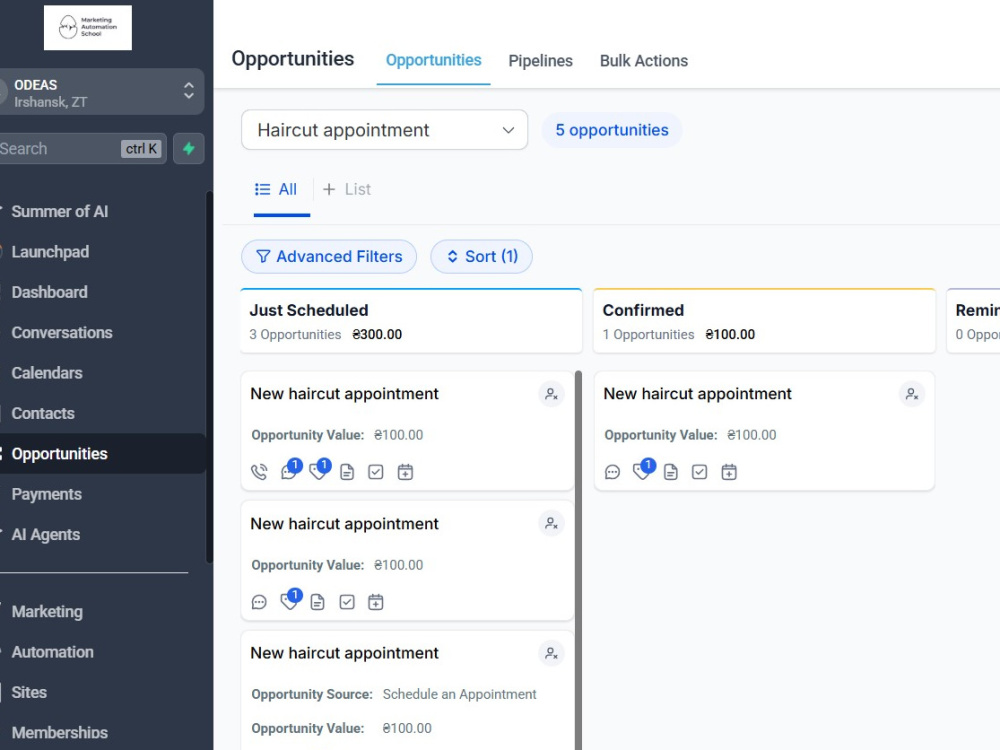Open Sites from sidebar

click(29, 692)
